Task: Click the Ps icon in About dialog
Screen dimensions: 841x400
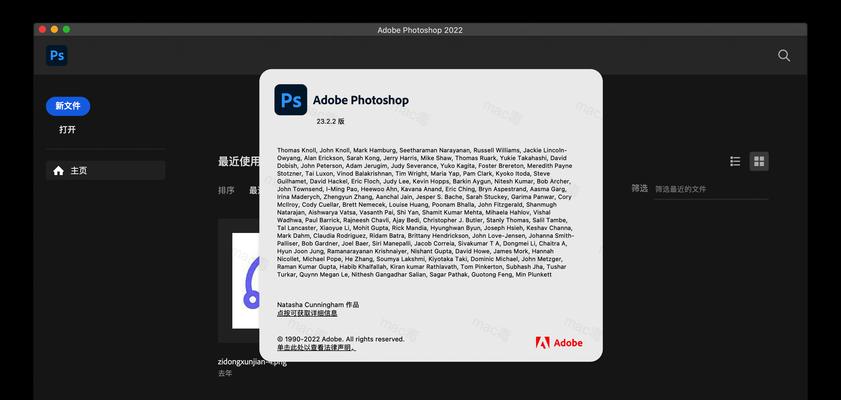Action: (x=291, y=100)
